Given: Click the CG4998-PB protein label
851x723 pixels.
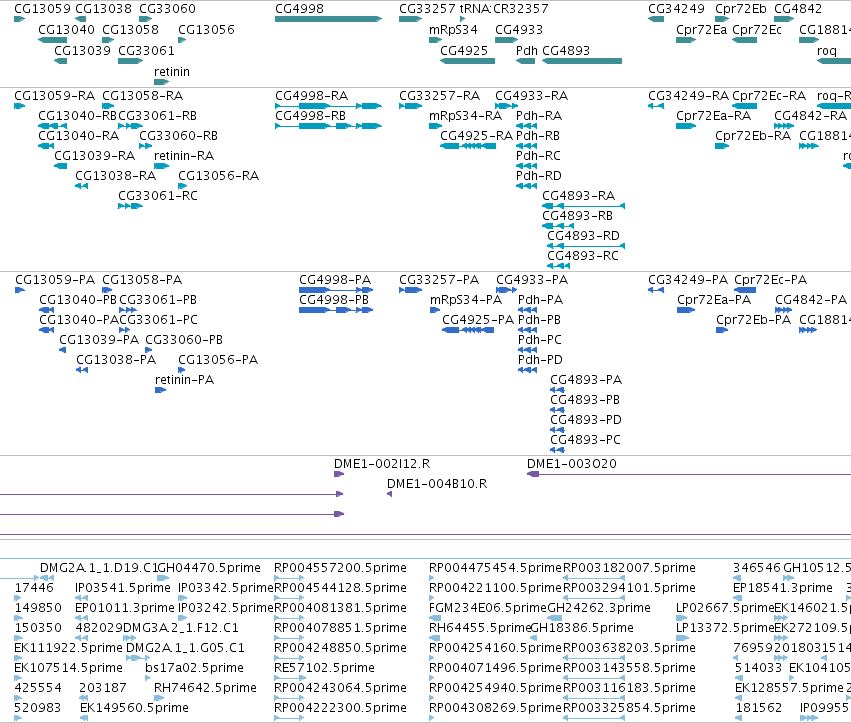Looking at the screenshot, I should tap(334, 300).
